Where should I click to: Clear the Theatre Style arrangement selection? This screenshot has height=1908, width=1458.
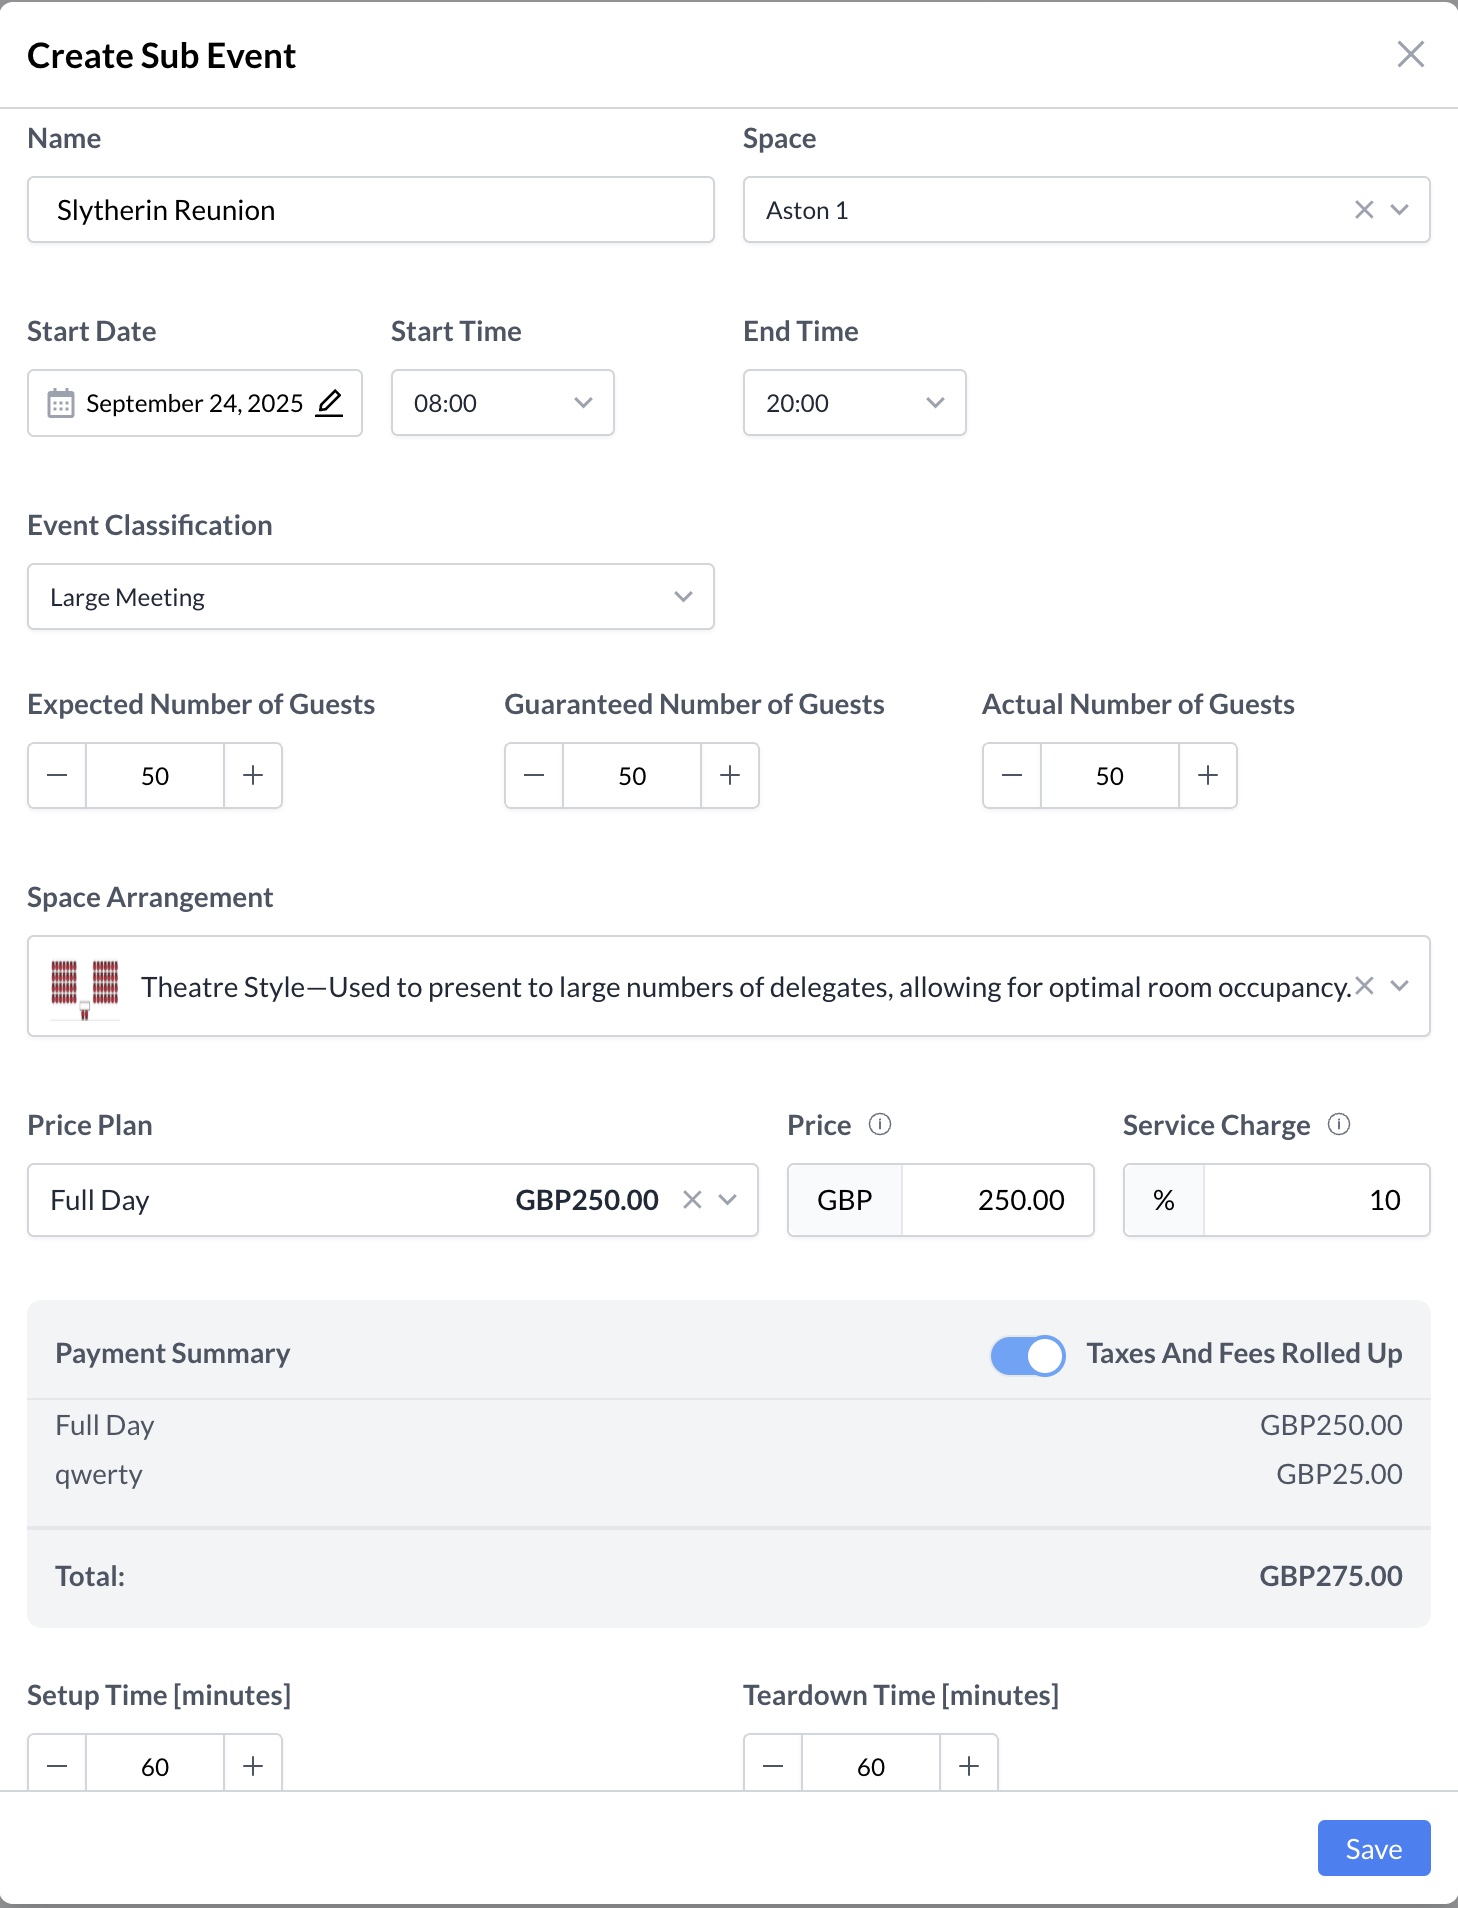click(x=1365, y=986)
